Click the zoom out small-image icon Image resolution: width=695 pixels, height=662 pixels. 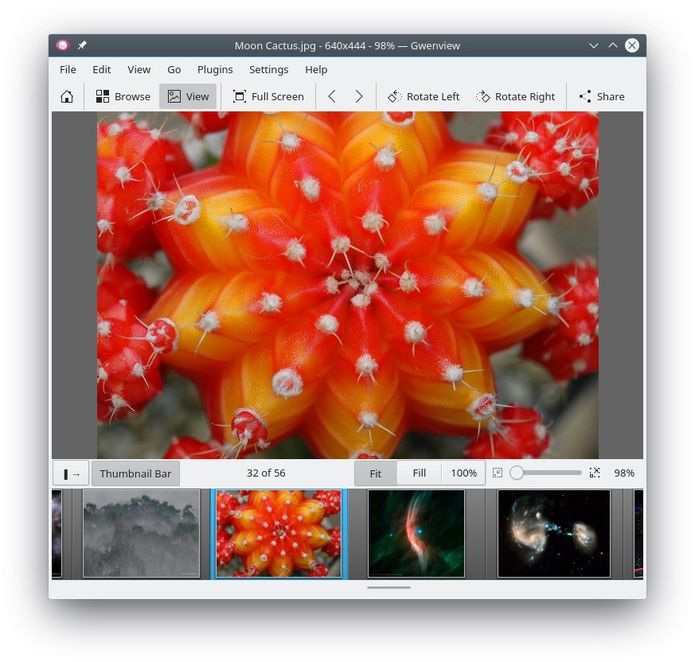point(497,473)
